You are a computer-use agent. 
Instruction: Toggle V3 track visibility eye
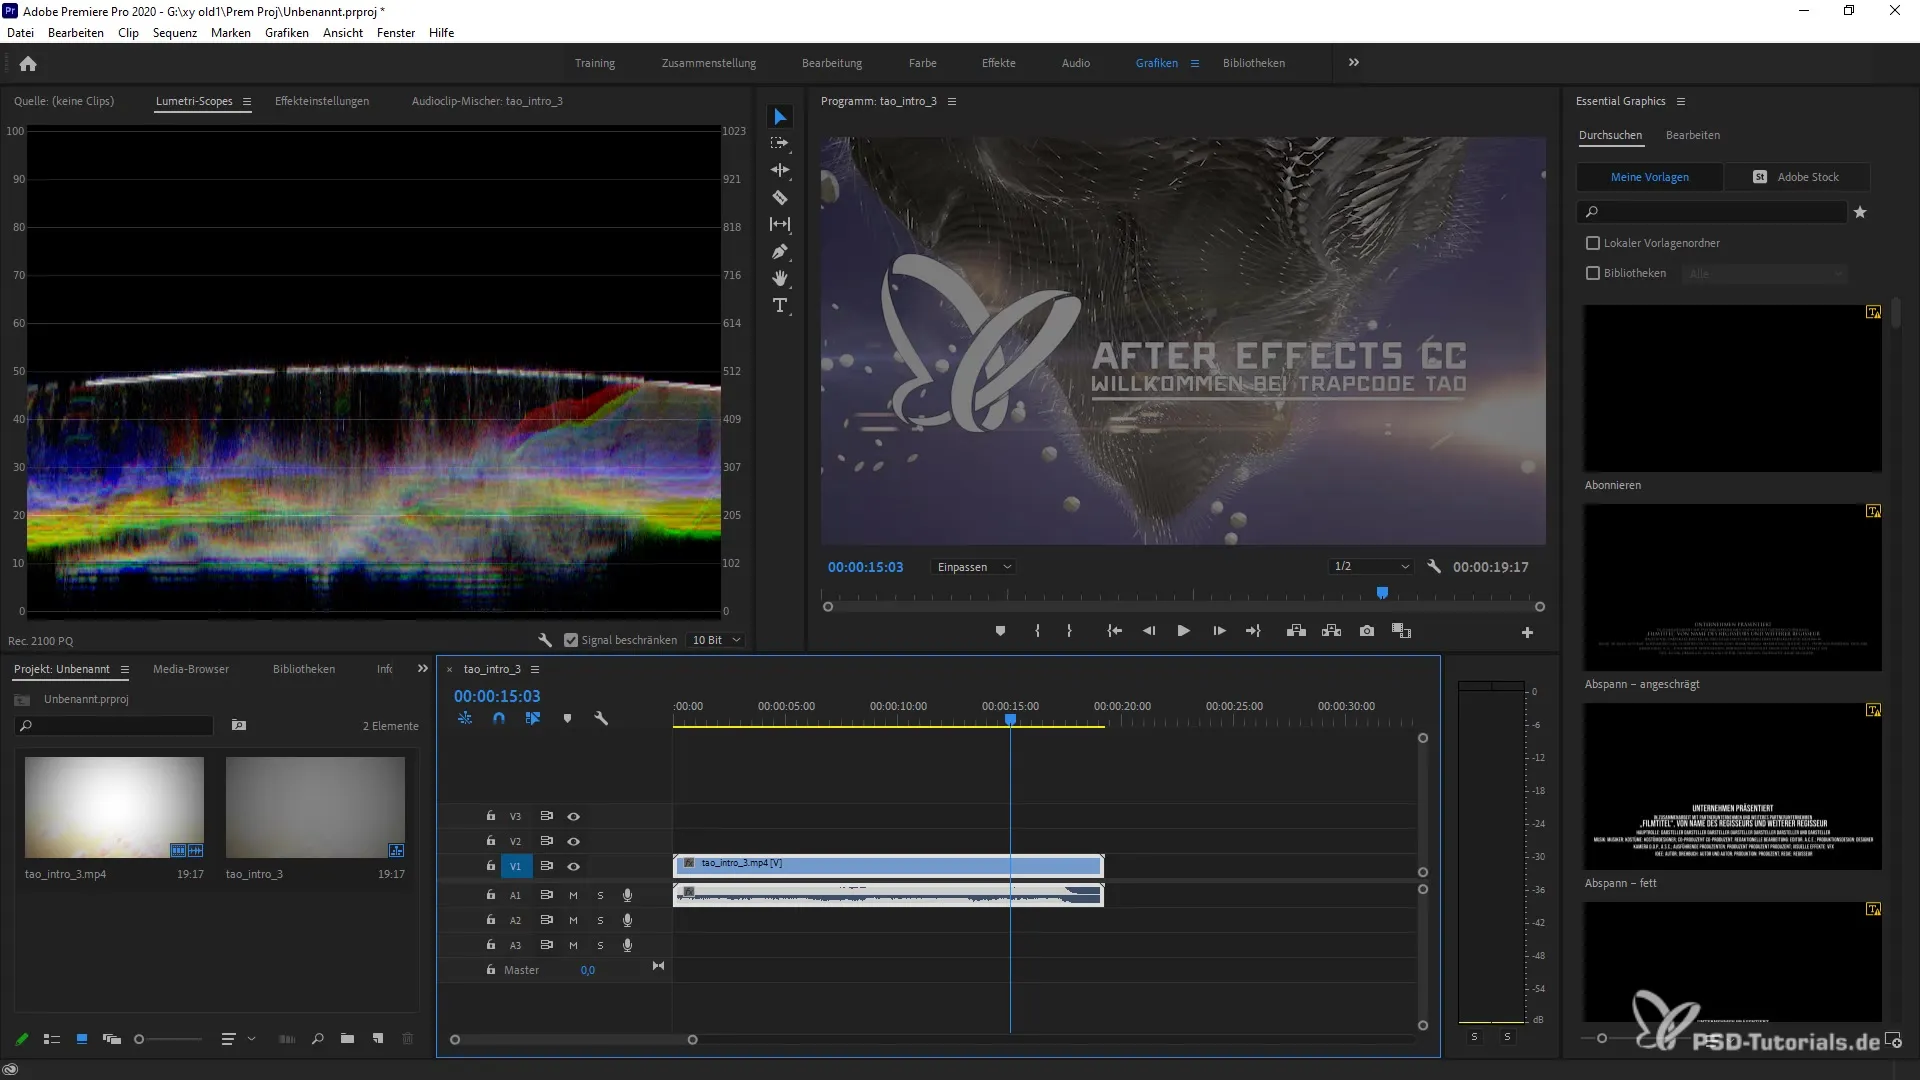(x=573, y=816)
